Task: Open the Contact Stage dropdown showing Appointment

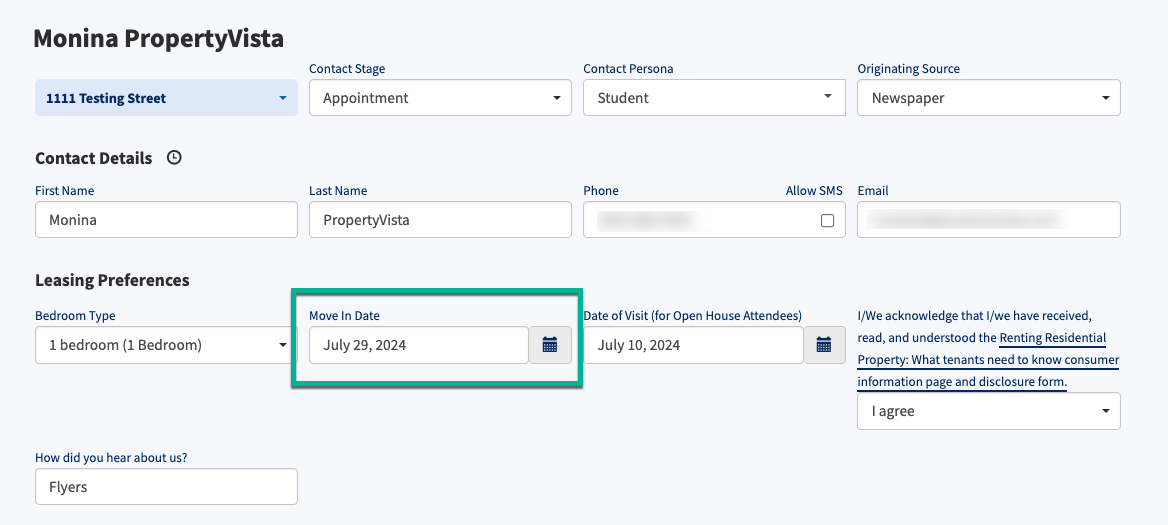Action: [440, 98]
